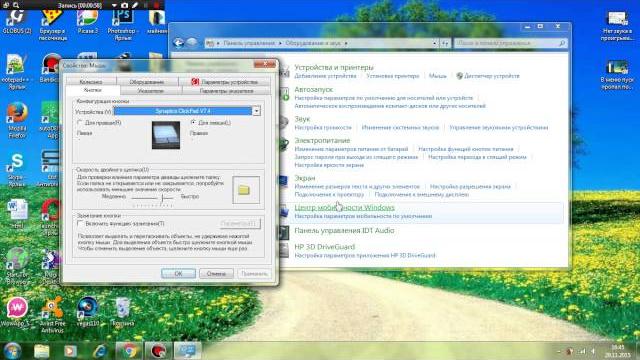Expand breadcrumb arrow after Панель управления
Screen dimensions: 640x360
280,43
